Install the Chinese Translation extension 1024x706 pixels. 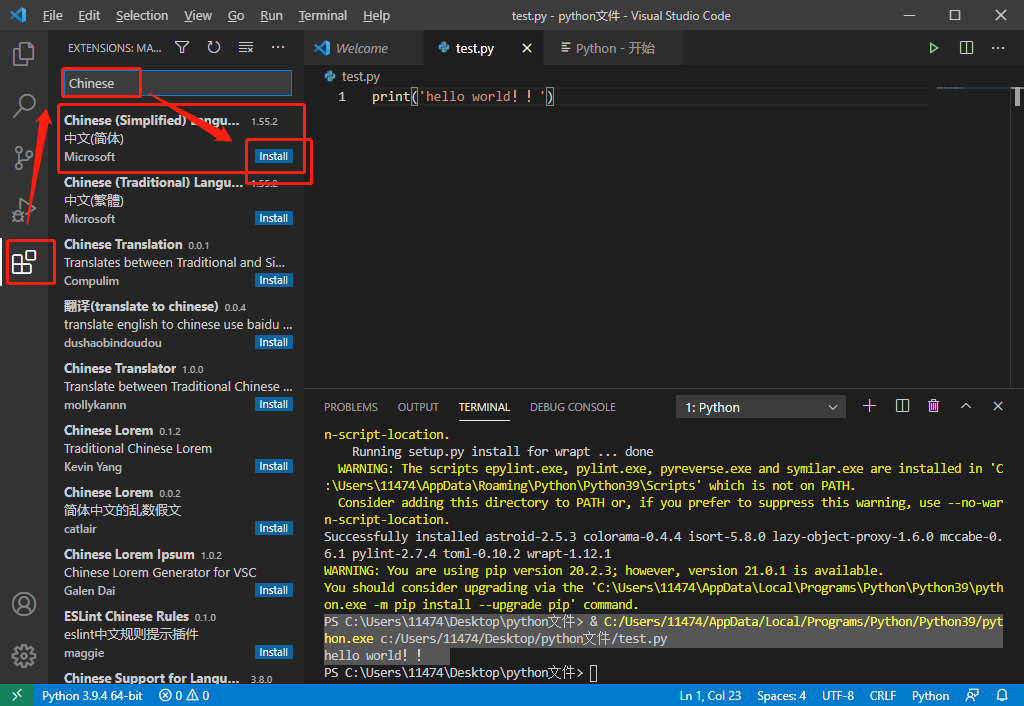tap(273, 280)
